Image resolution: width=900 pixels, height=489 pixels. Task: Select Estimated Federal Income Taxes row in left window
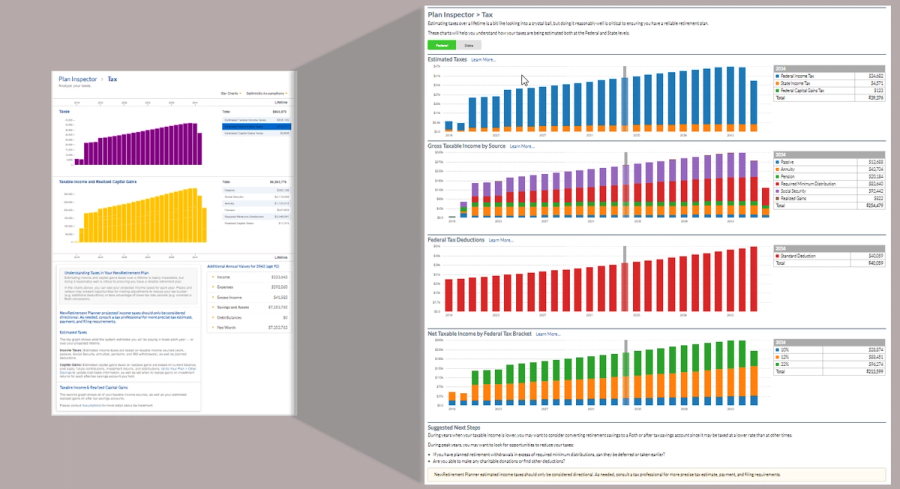(x=257, y=120)
